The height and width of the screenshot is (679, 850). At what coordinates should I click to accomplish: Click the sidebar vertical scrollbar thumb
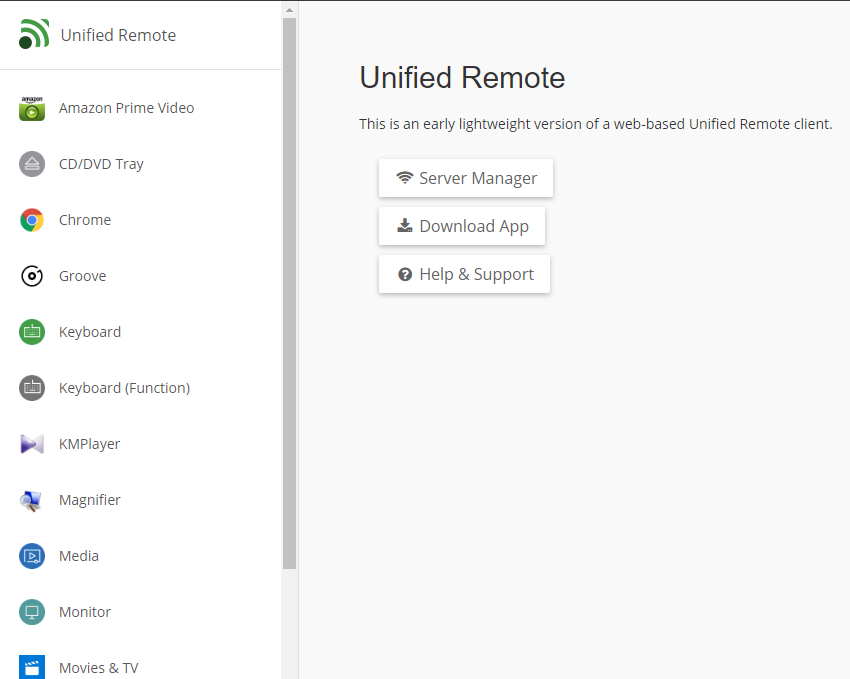[x=289, y=293]
